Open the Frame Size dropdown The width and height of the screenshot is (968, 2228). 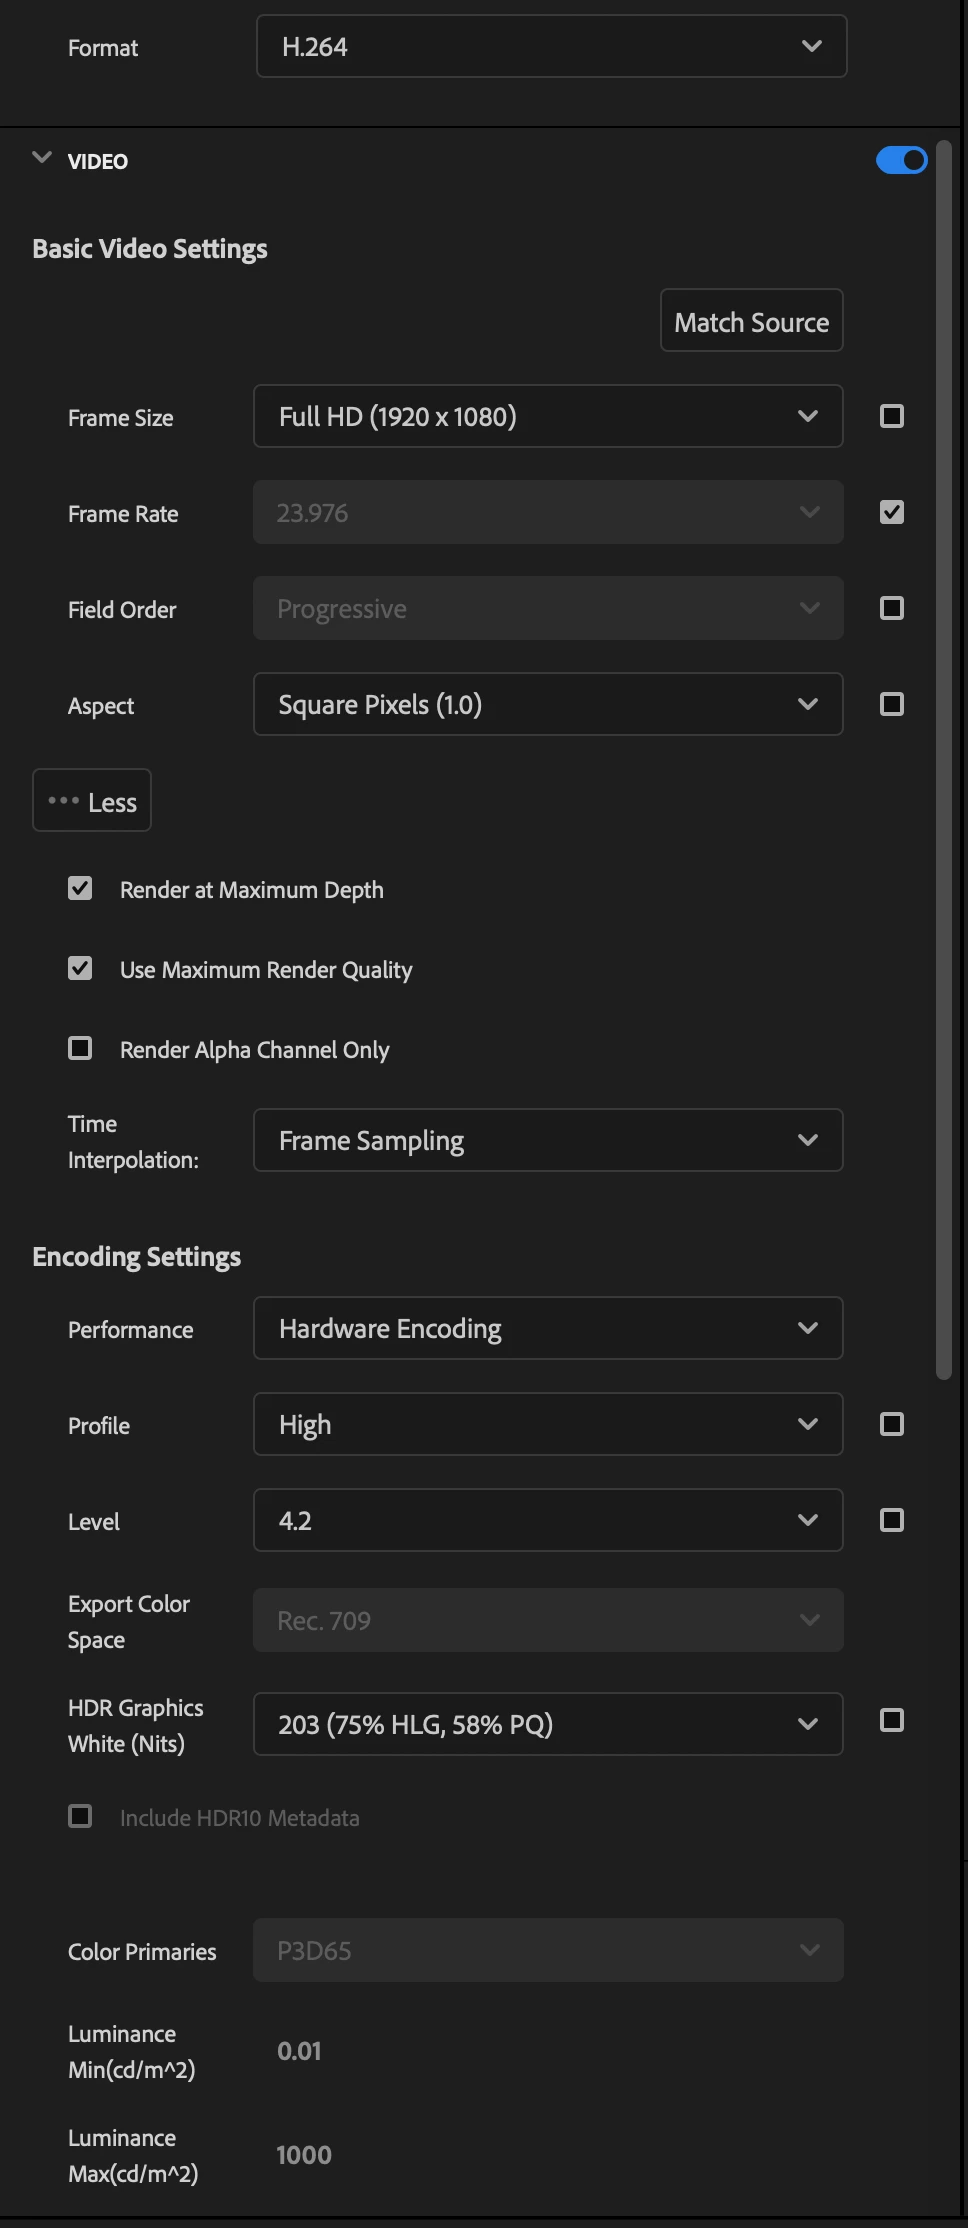547,416
